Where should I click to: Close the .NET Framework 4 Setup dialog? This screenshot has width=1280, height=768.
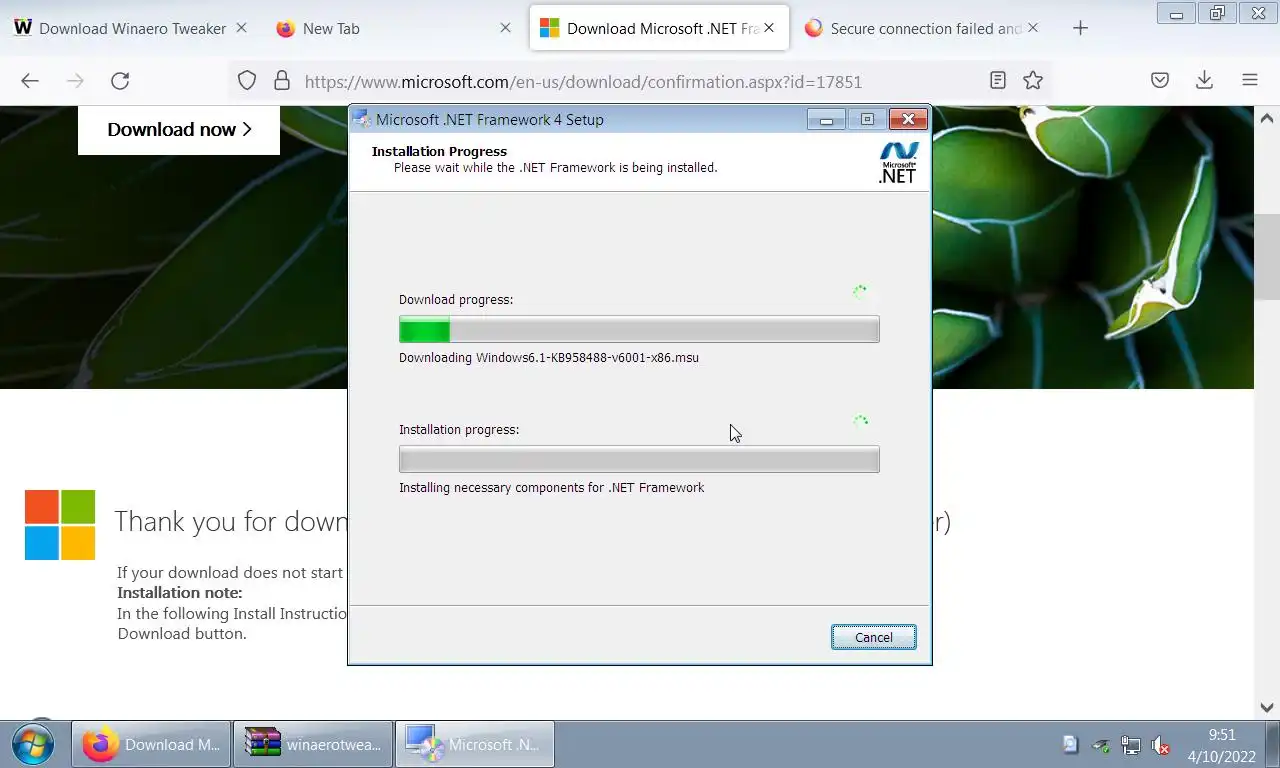coord(907,119)
